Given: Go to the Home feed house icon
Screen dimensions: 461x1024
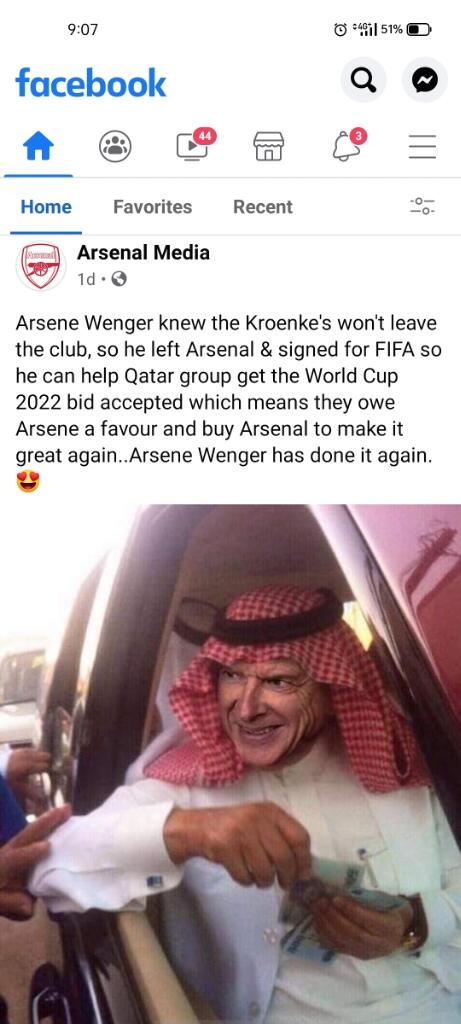Looking at the screenshot, I should coord(38,146).
